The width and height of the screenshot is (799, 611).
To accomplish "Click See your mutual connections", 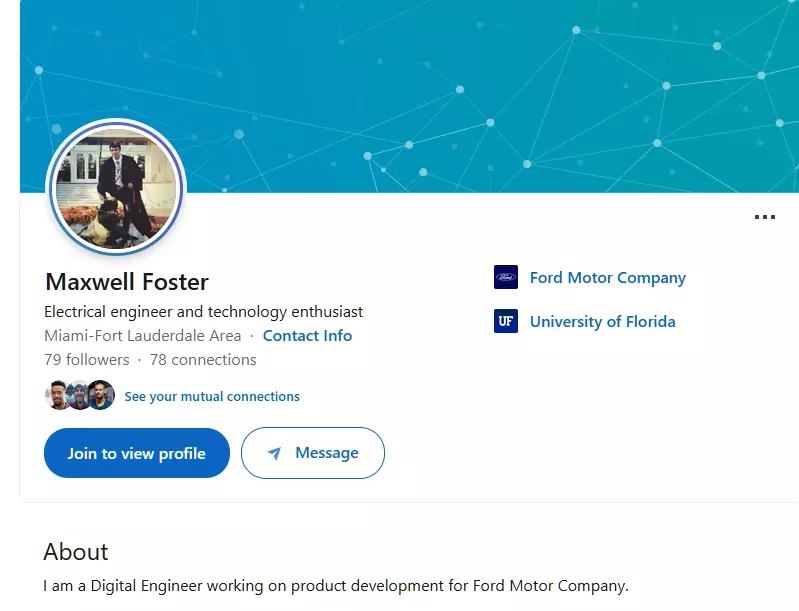I will pyautogui.click(x=212, y=397).
